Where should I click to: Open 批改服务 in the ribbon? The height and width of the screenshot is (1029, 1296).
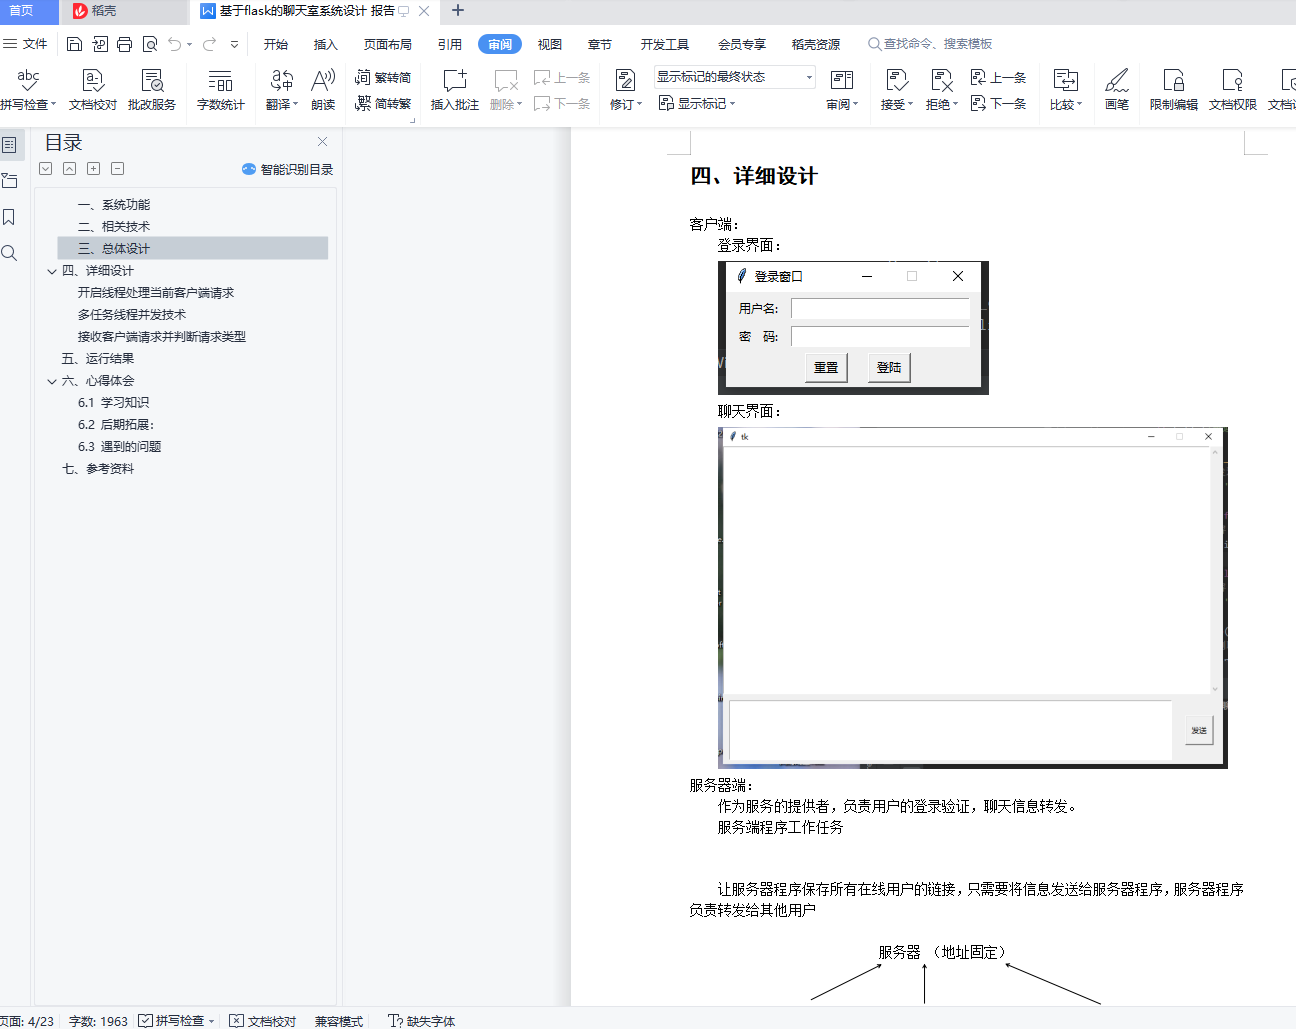click(152, 90)
